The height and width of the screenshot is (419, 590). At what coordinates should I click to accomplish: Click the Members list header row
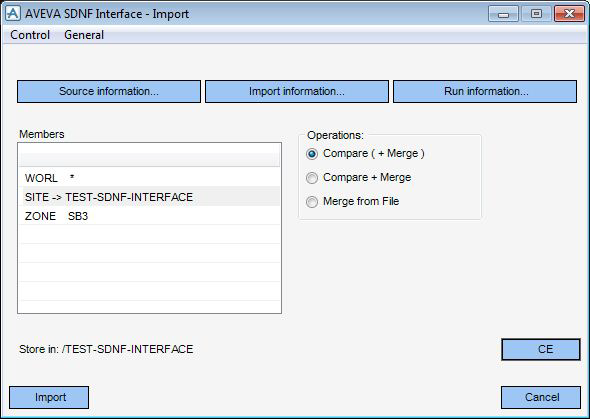149,155
